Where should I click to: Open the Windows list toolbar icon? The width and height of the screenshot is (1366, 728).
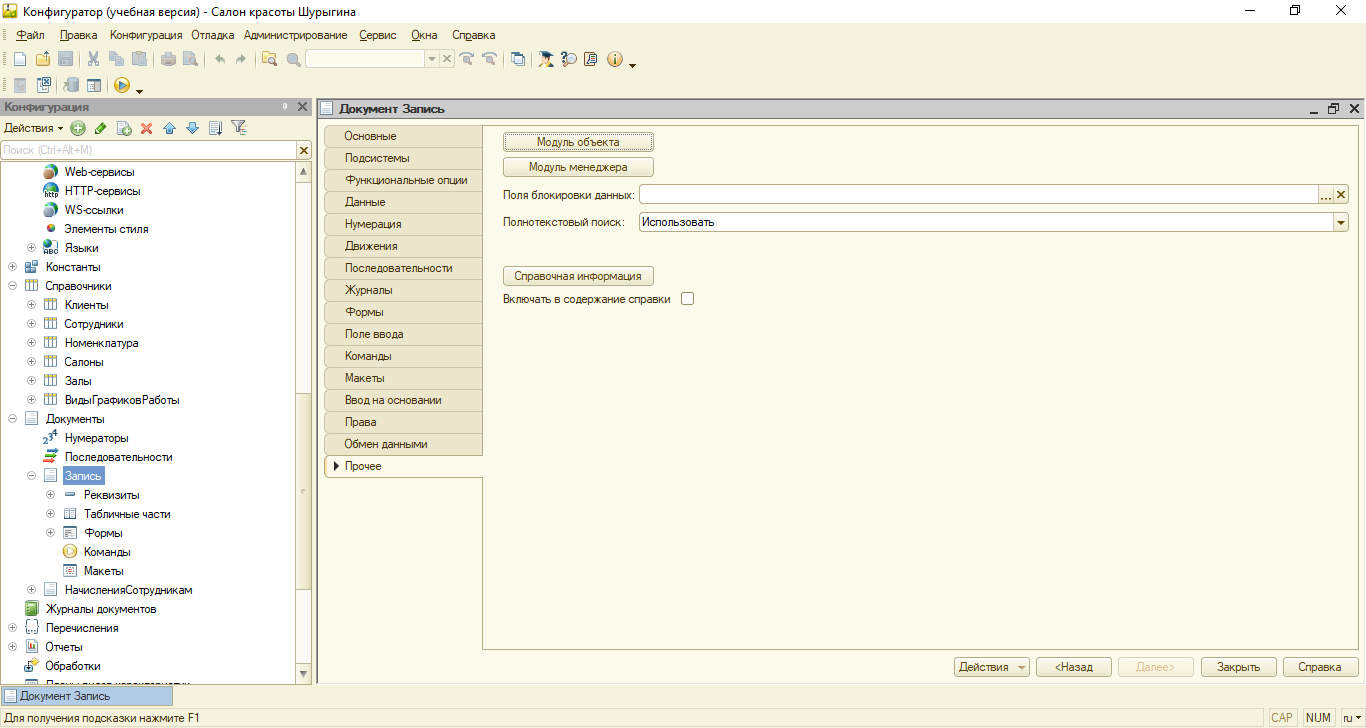click(518, 59)
